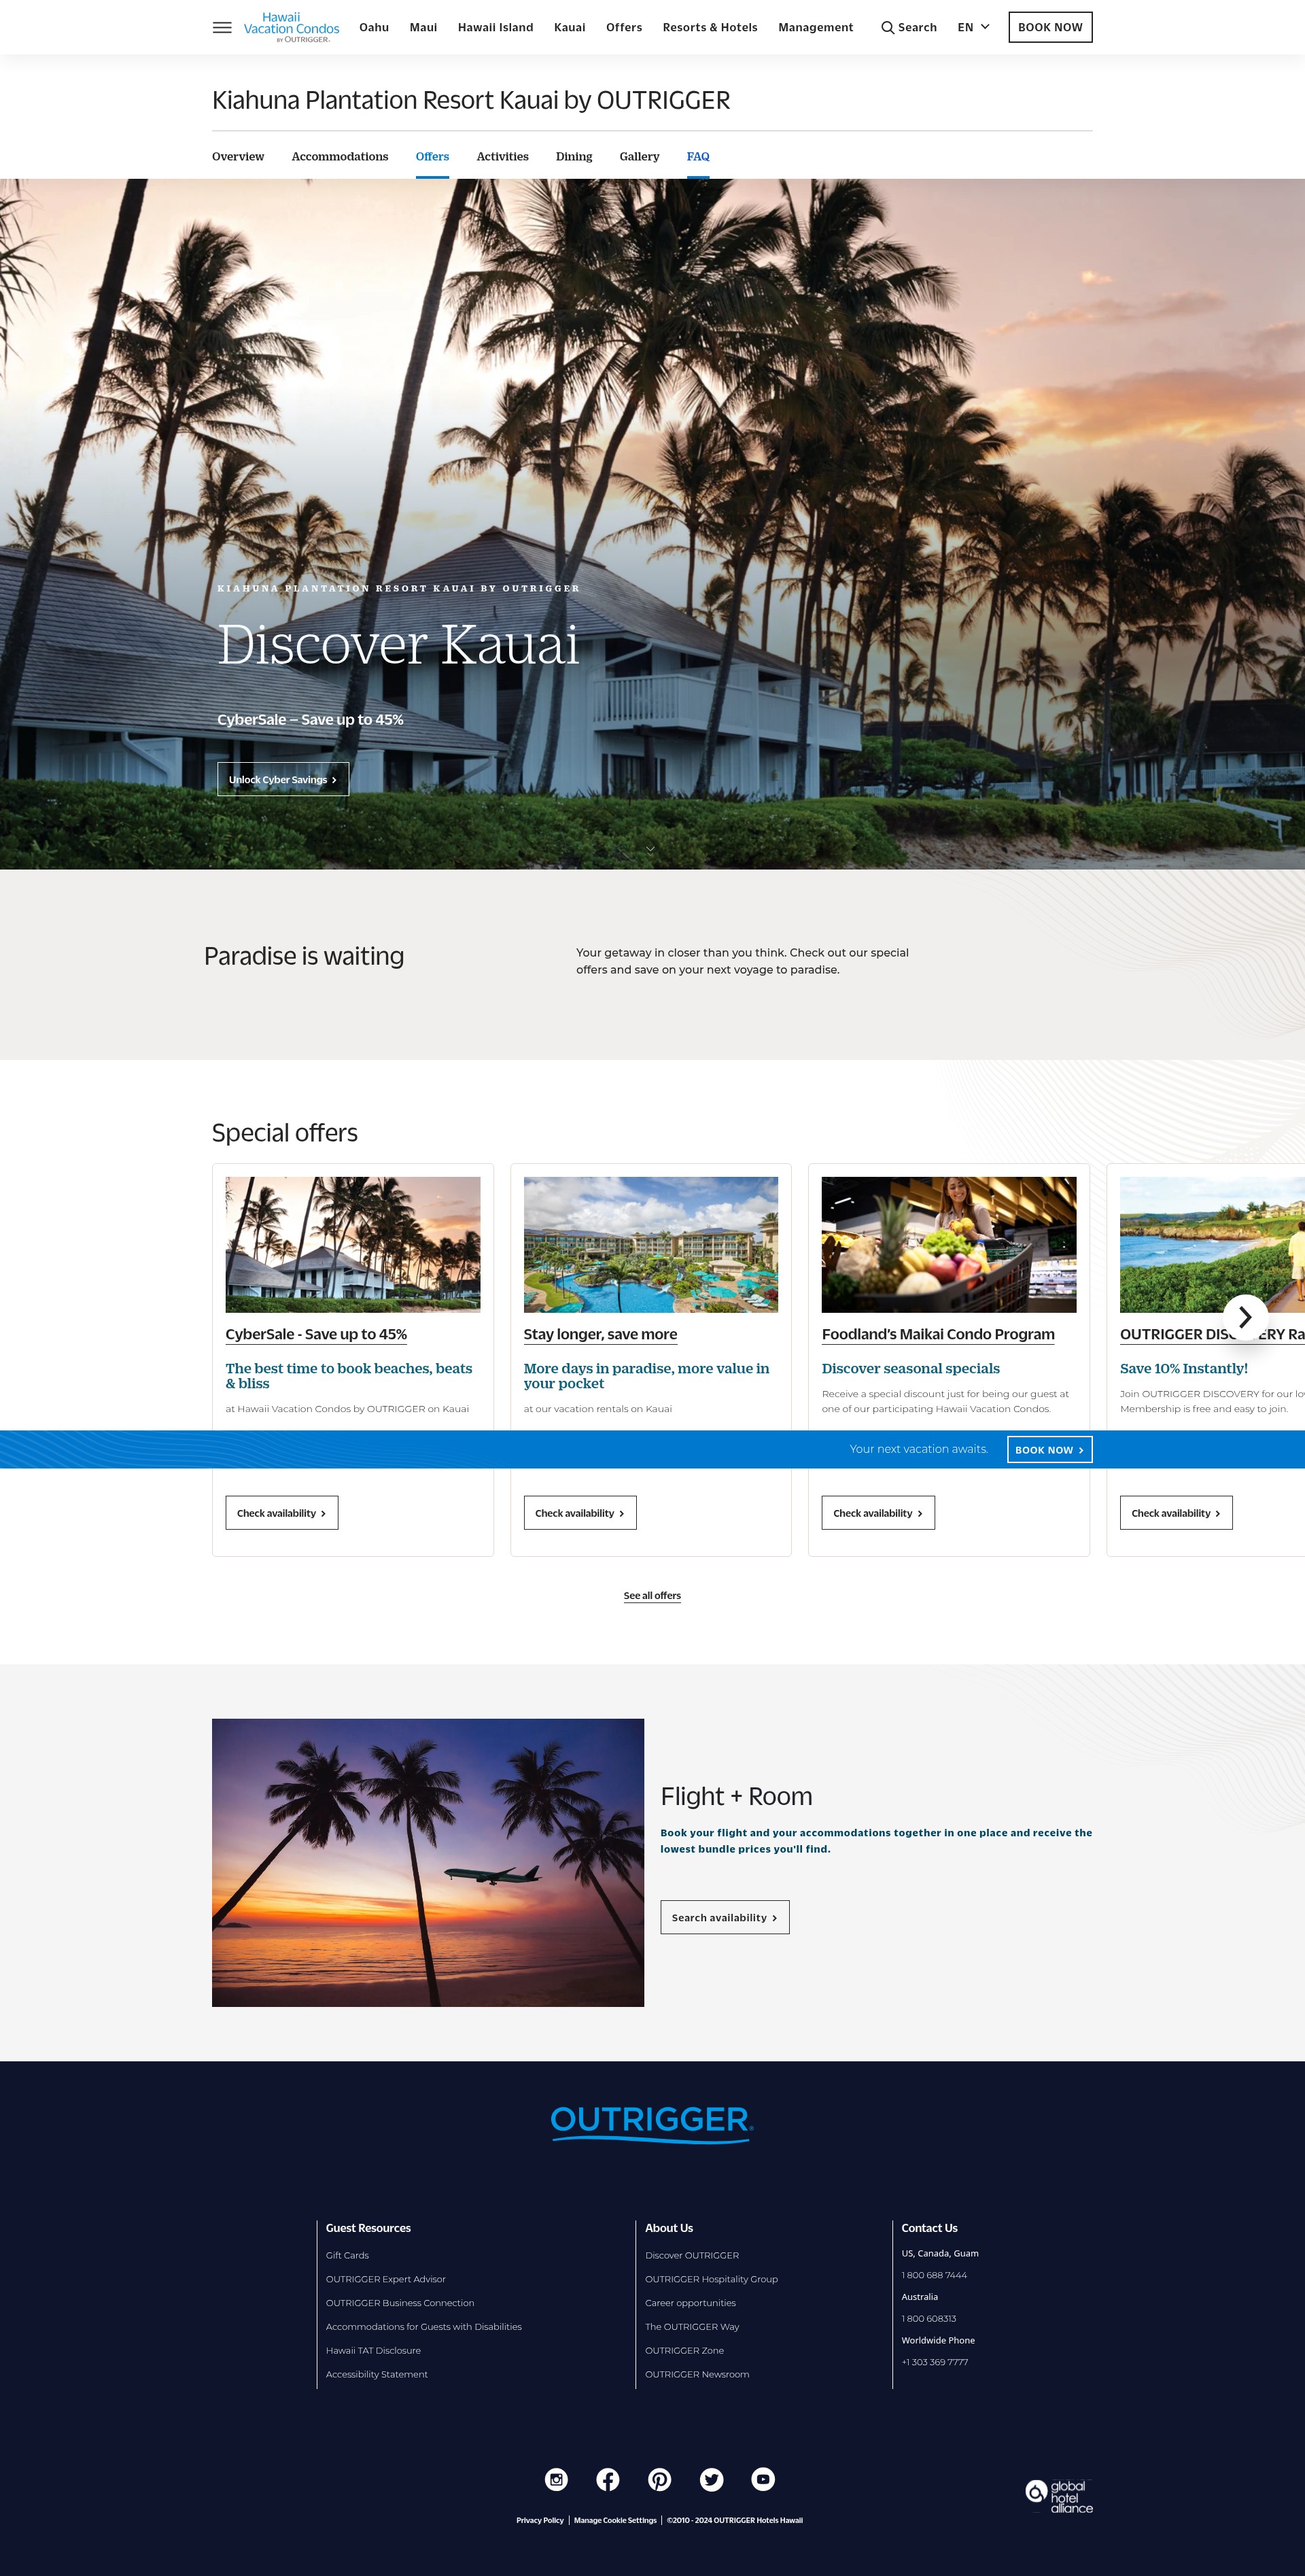Check availability for Foodland's Maikai offer
This screenshot has height=2576, width=1305.
point(878,1512)
